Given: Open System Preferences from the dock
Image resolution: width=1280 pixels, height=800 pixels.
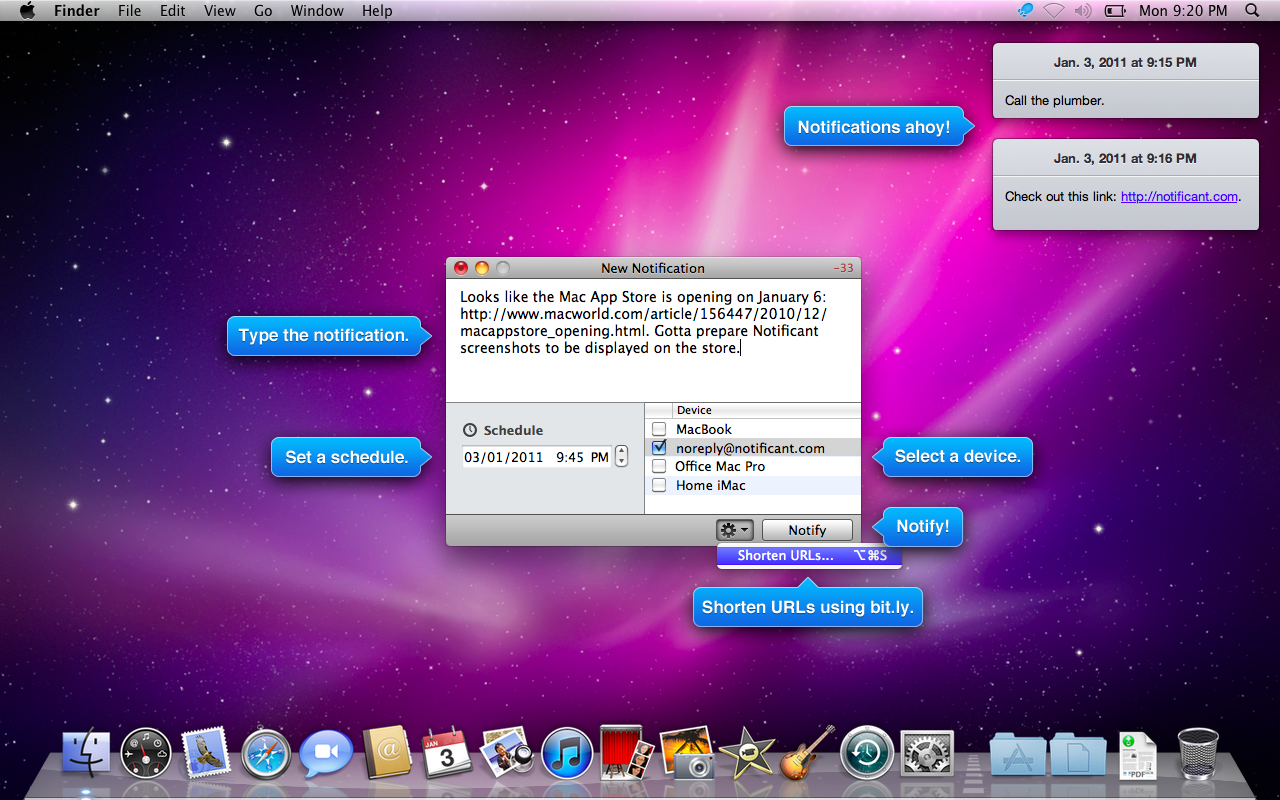Looking at the screenshot, I should pyautogui.click(x=927, y=753).
